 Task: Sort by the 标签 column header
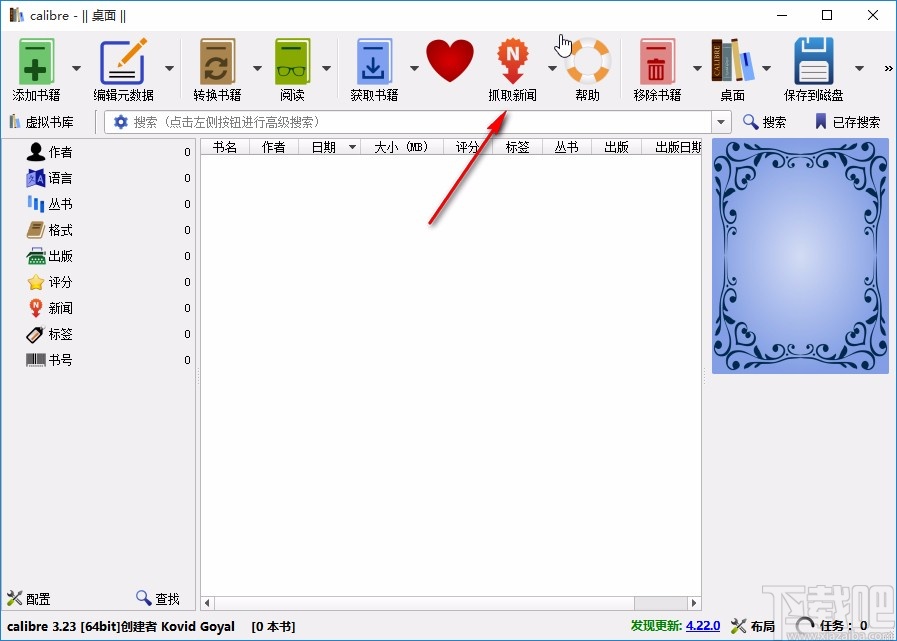click(x=517, y=147)
